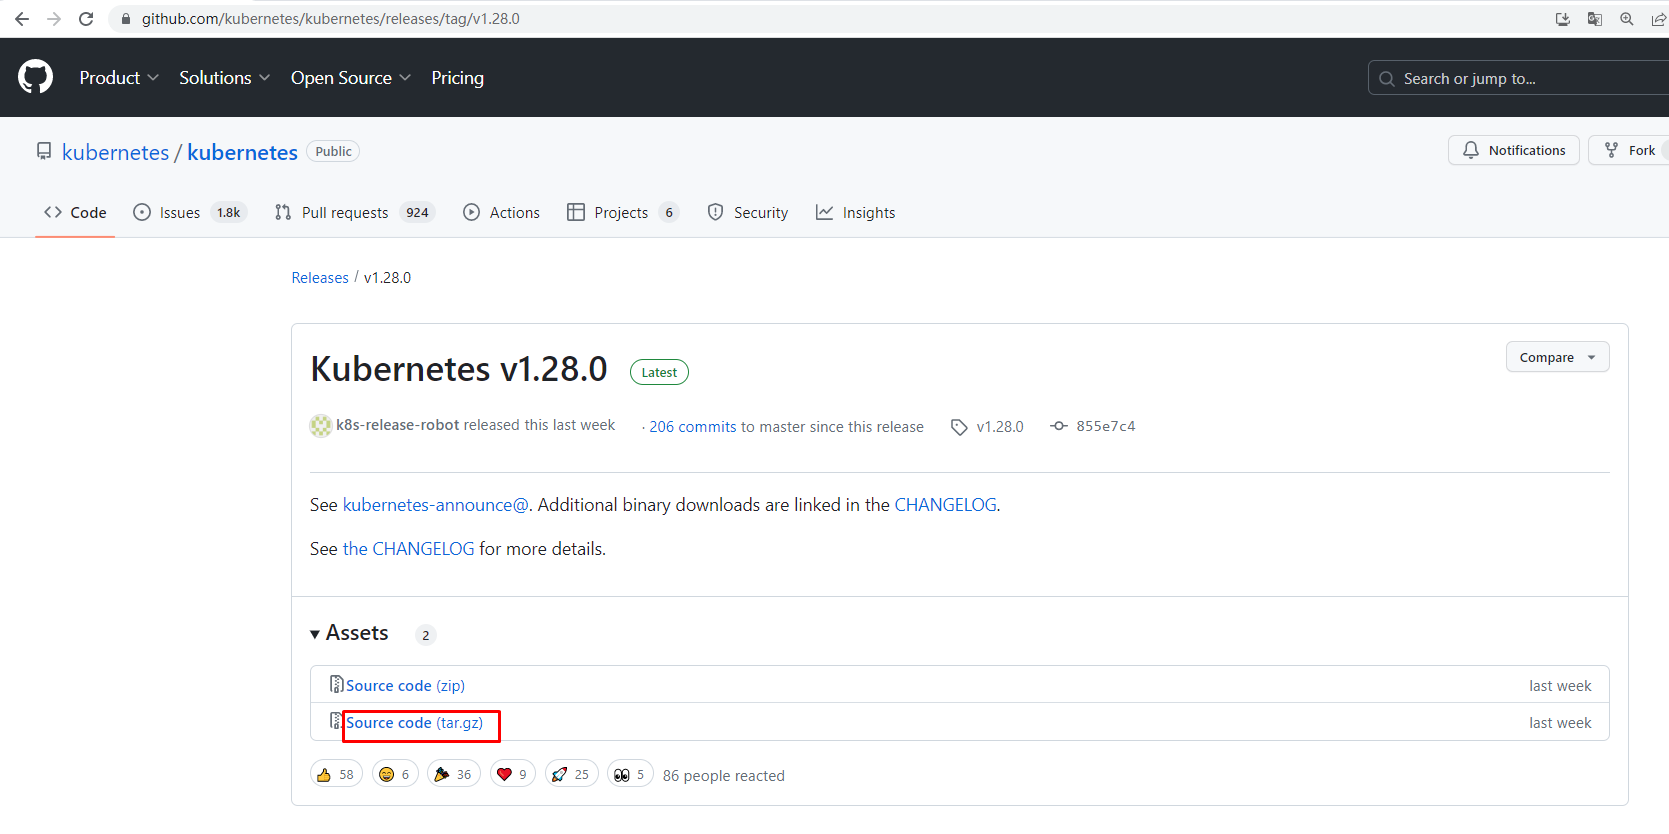React with the thumbs up emoji
The image size is (1669, 834).
coord(336,774)
